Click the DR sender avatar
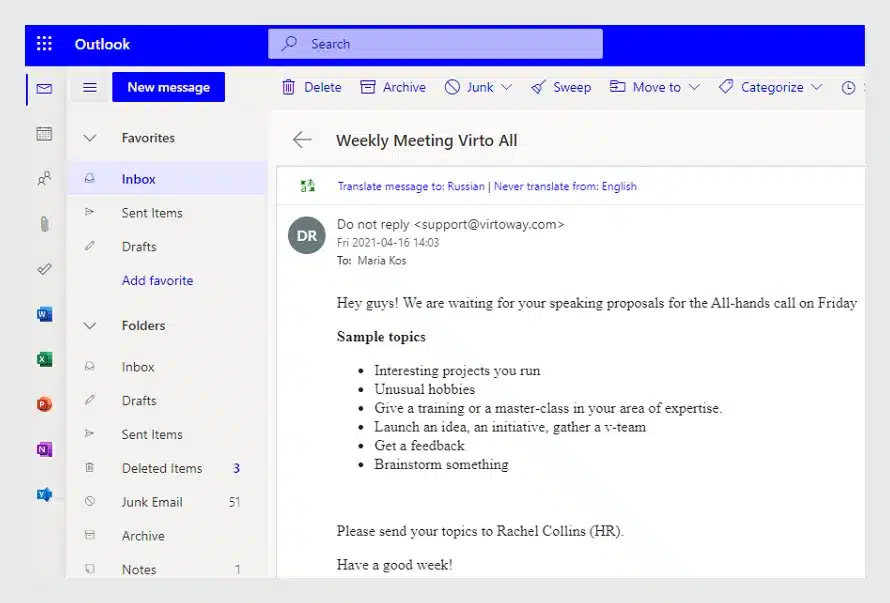 click(307, 235)
